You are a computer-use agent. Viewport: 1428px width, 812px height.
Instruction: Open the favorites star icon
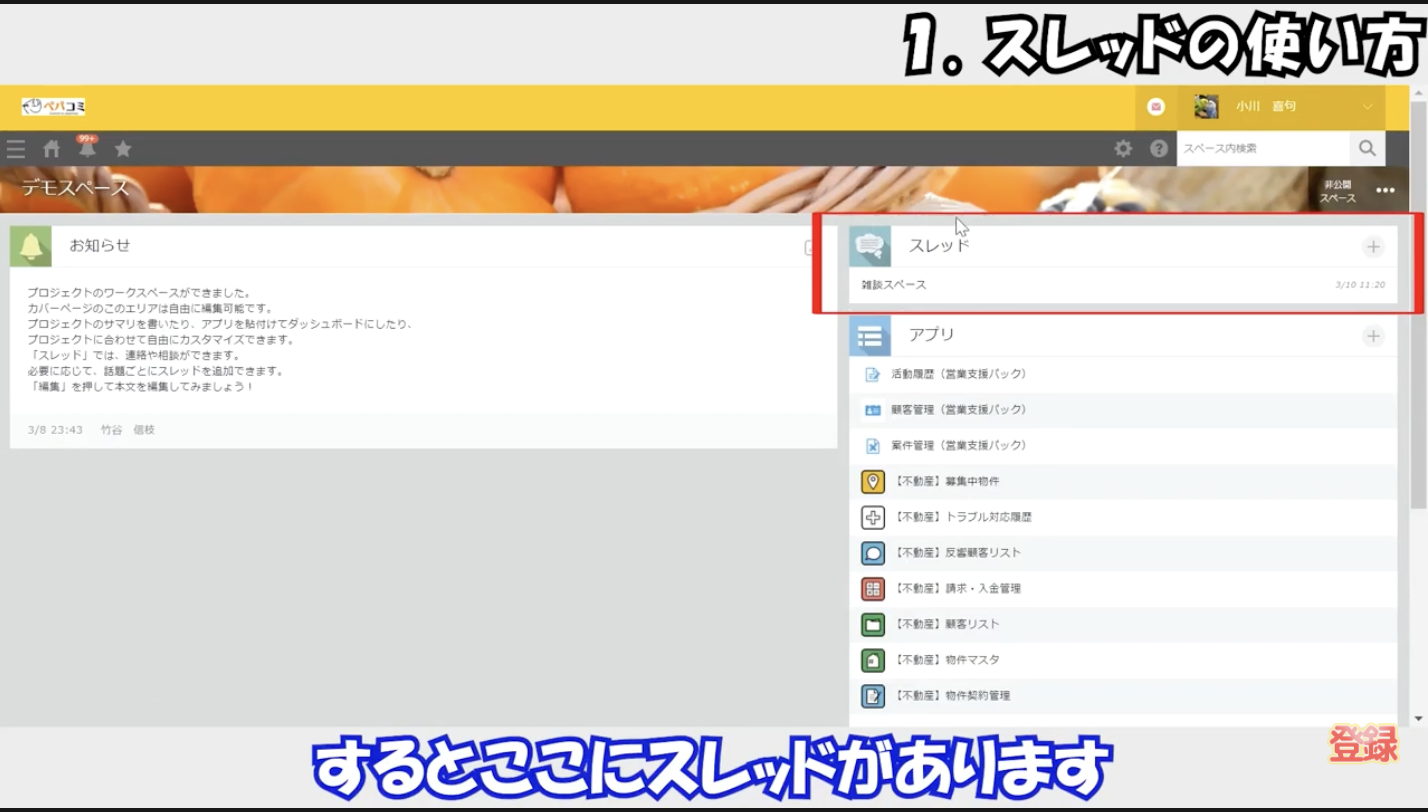[123, 148]
